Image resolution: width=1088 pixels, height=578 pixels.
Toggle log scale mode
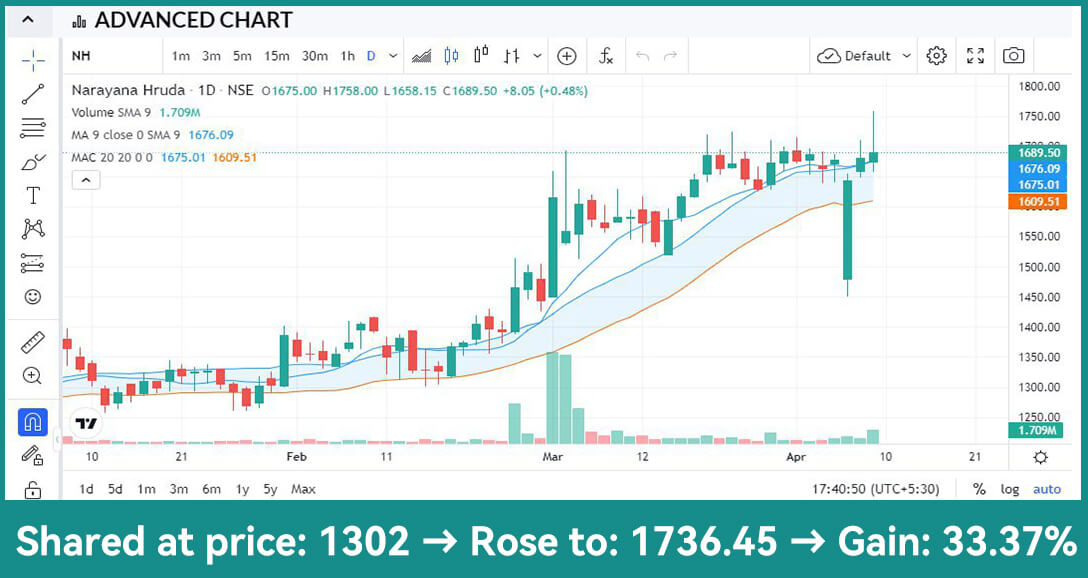[x=1010, y=489]
